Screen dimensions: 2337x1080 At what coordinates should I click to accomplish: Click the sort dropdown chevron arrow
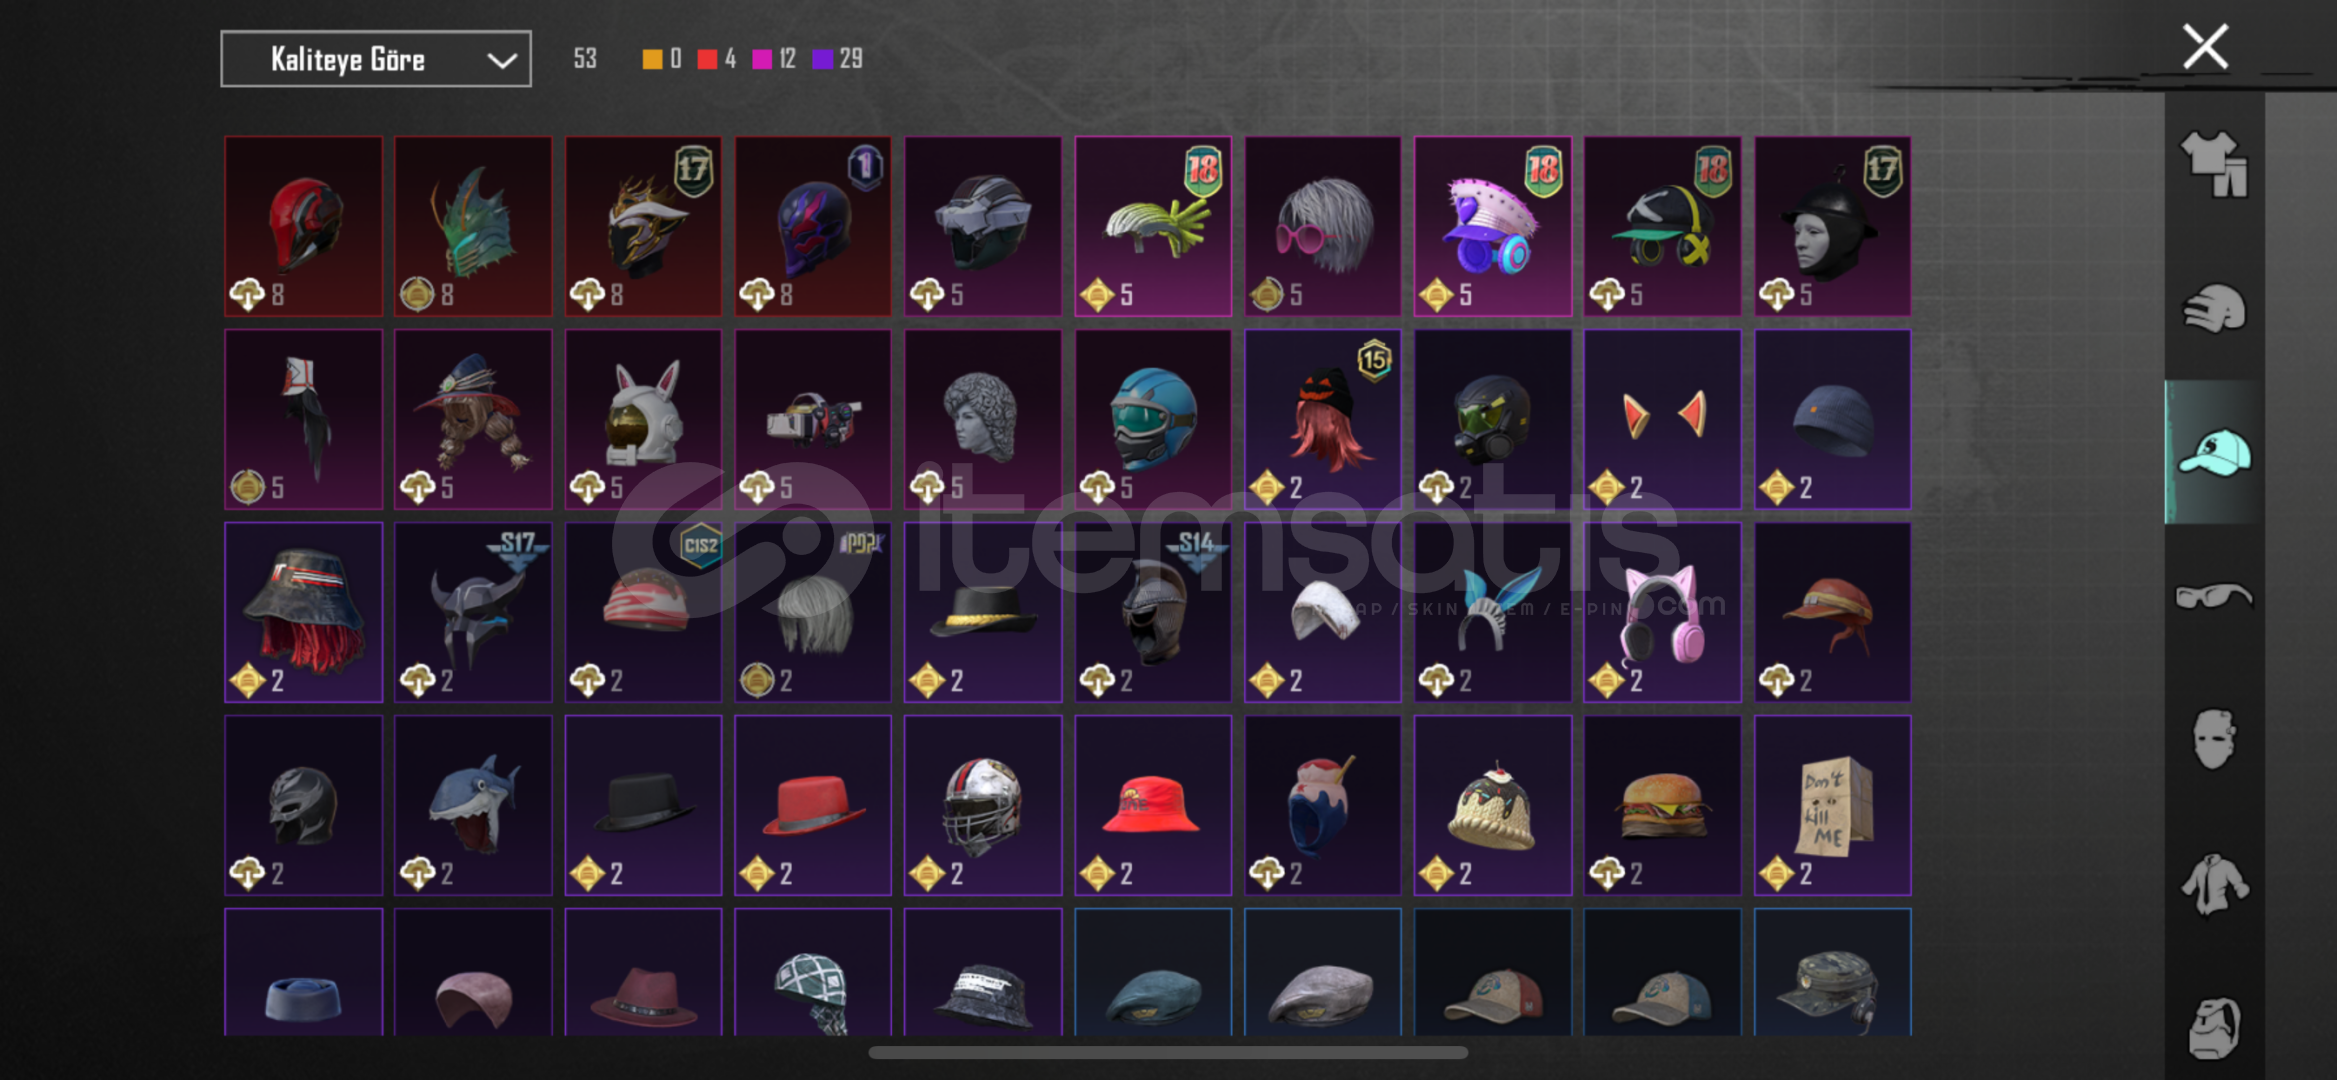501,61
